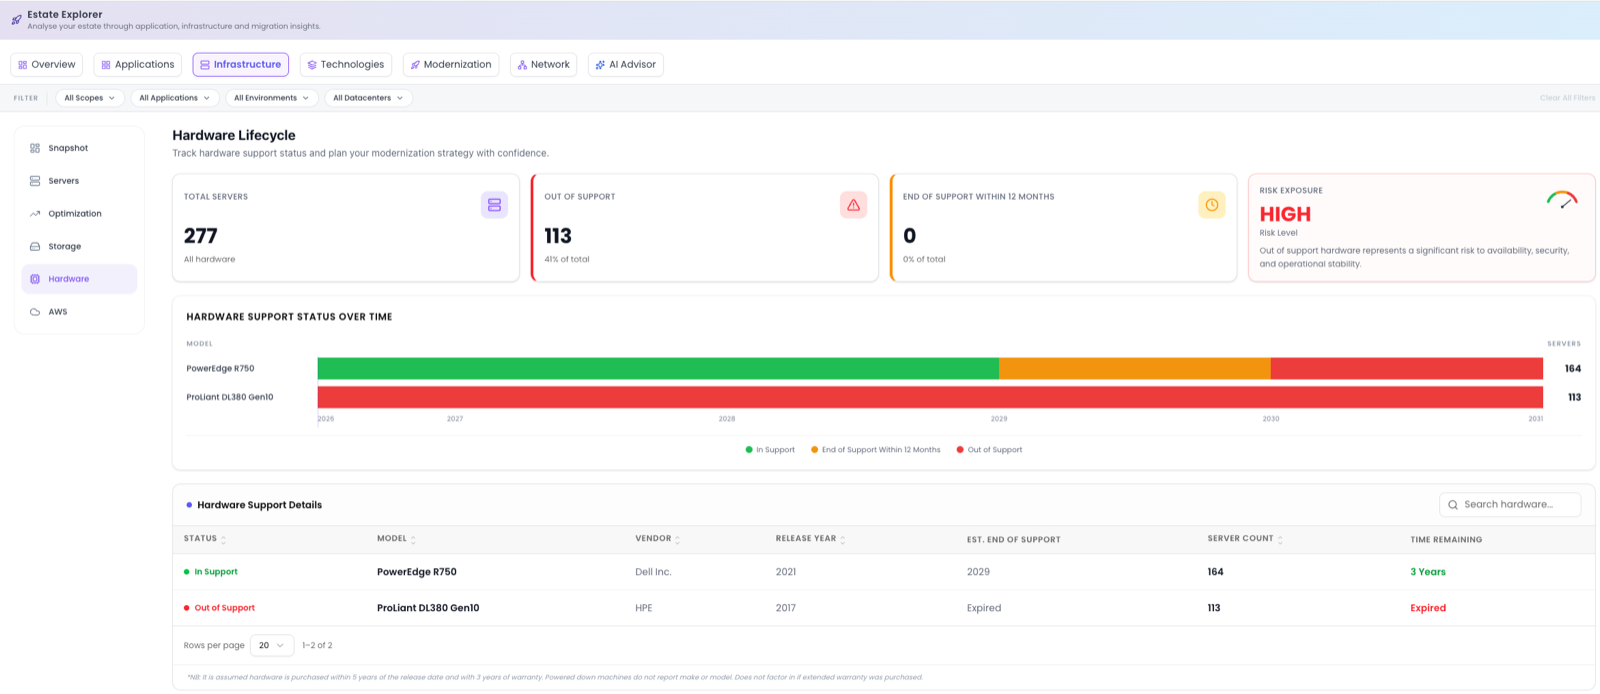Image resolution: width=1600 pixels, height=694 pixels.
Task: Sort table by Server Count arrows
Action: [1280, 540]
